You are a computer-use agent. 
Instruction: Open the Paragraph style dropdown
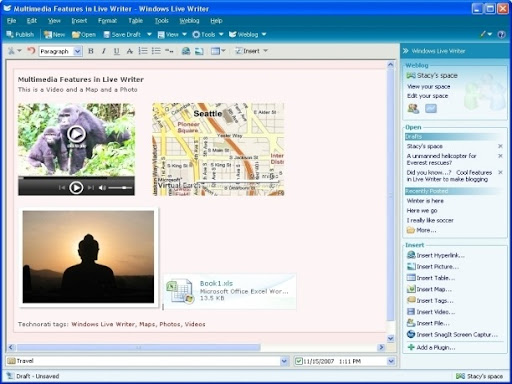coord(78,51)
